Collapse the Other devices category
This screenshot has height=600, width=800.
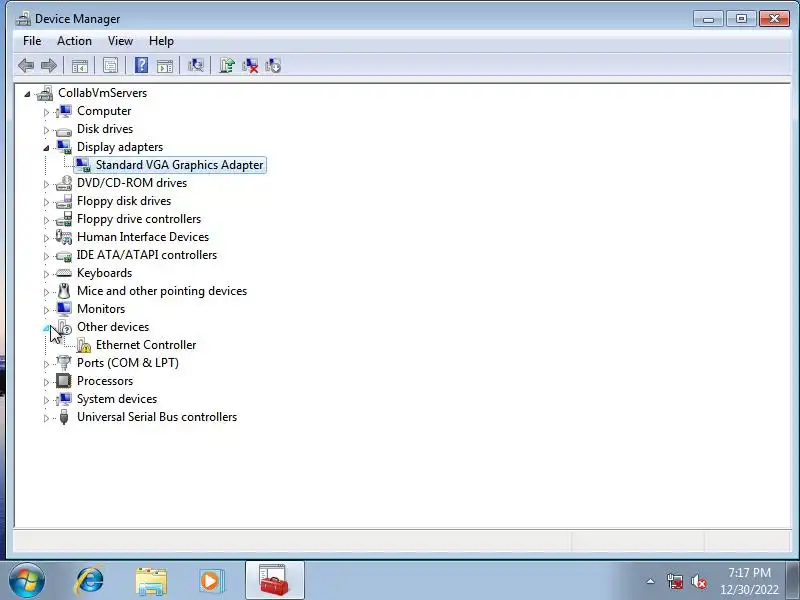[x=46, y=328]
